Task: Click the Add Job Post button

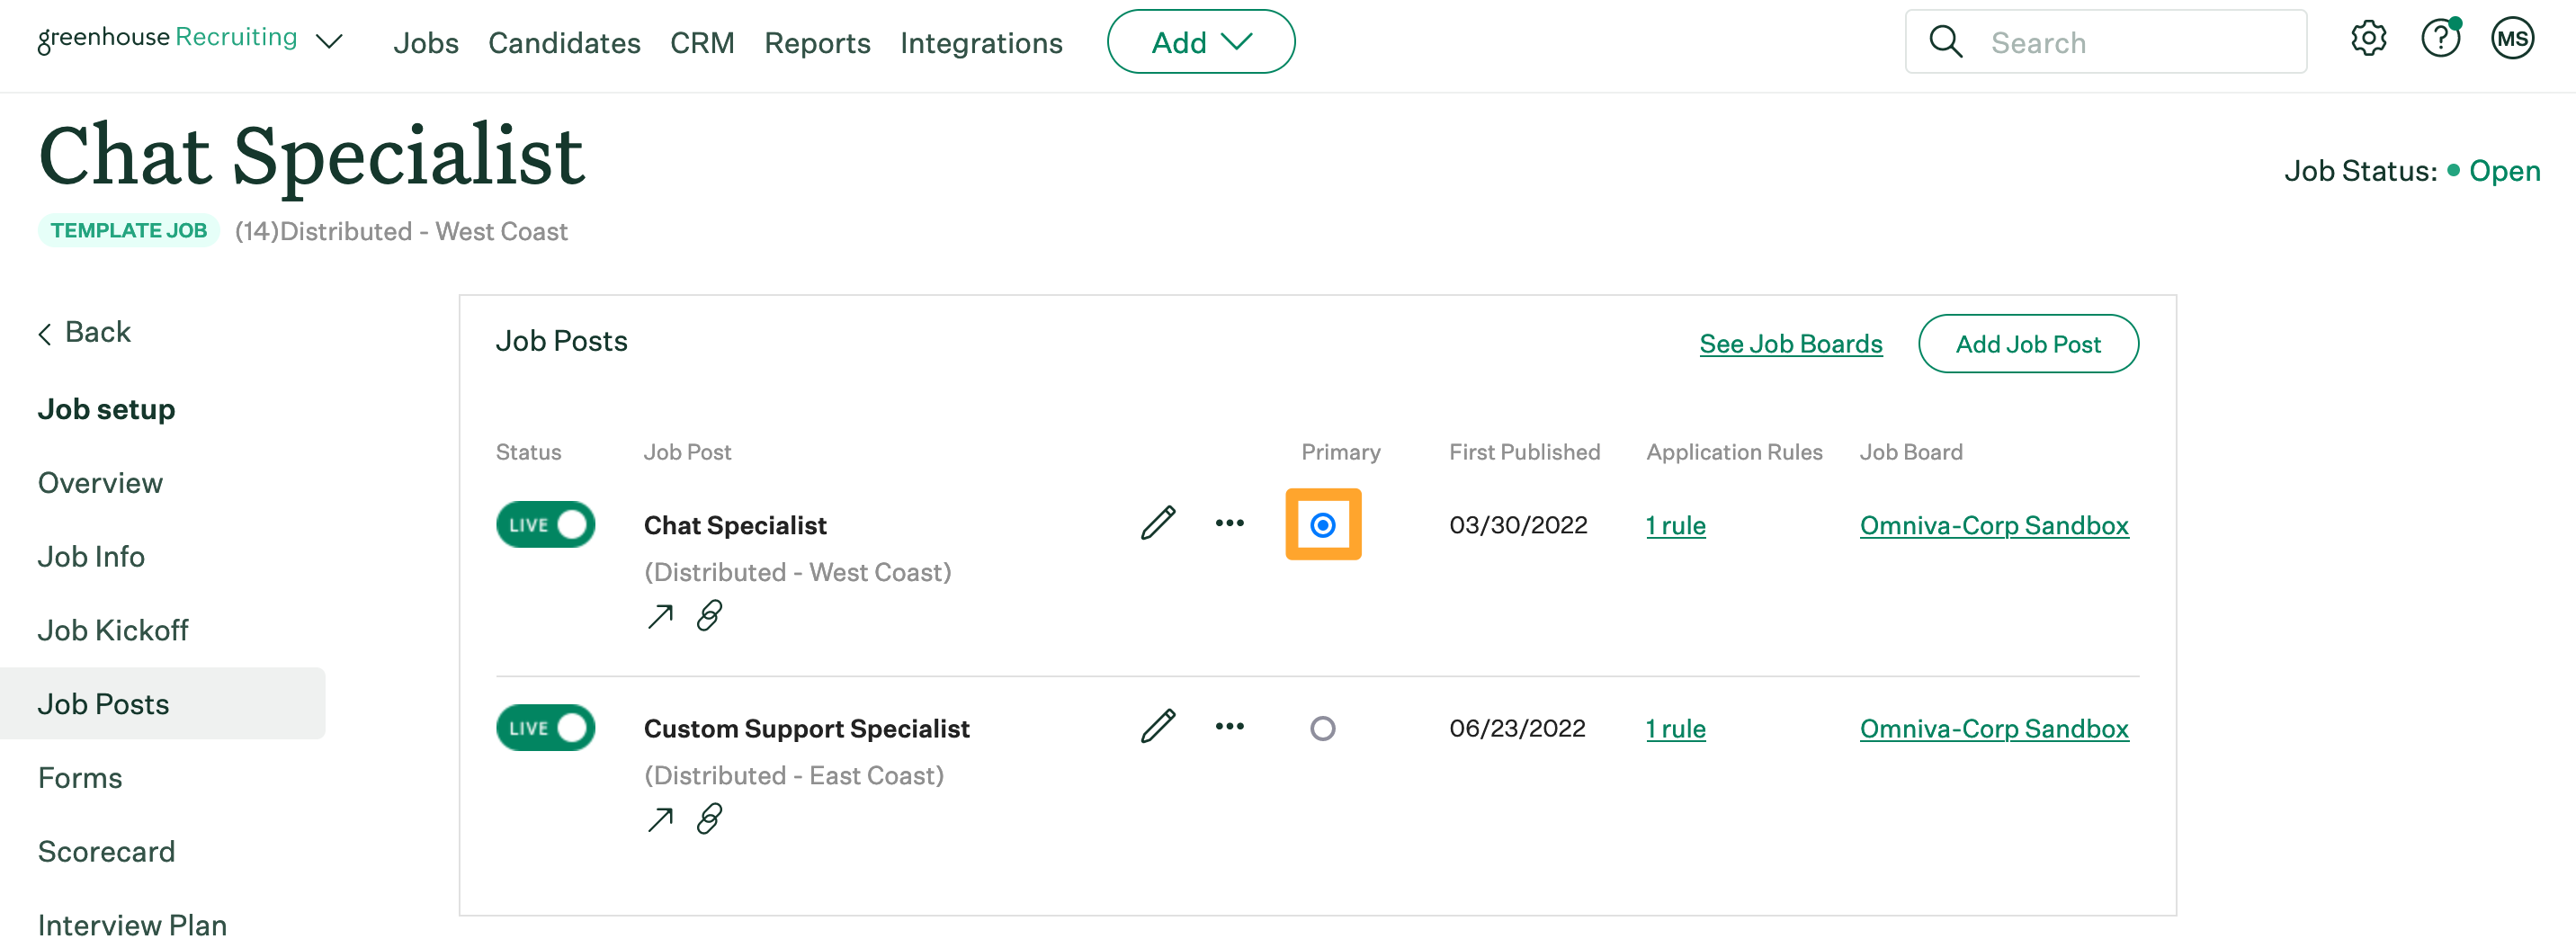Action: coord(2028,343)
